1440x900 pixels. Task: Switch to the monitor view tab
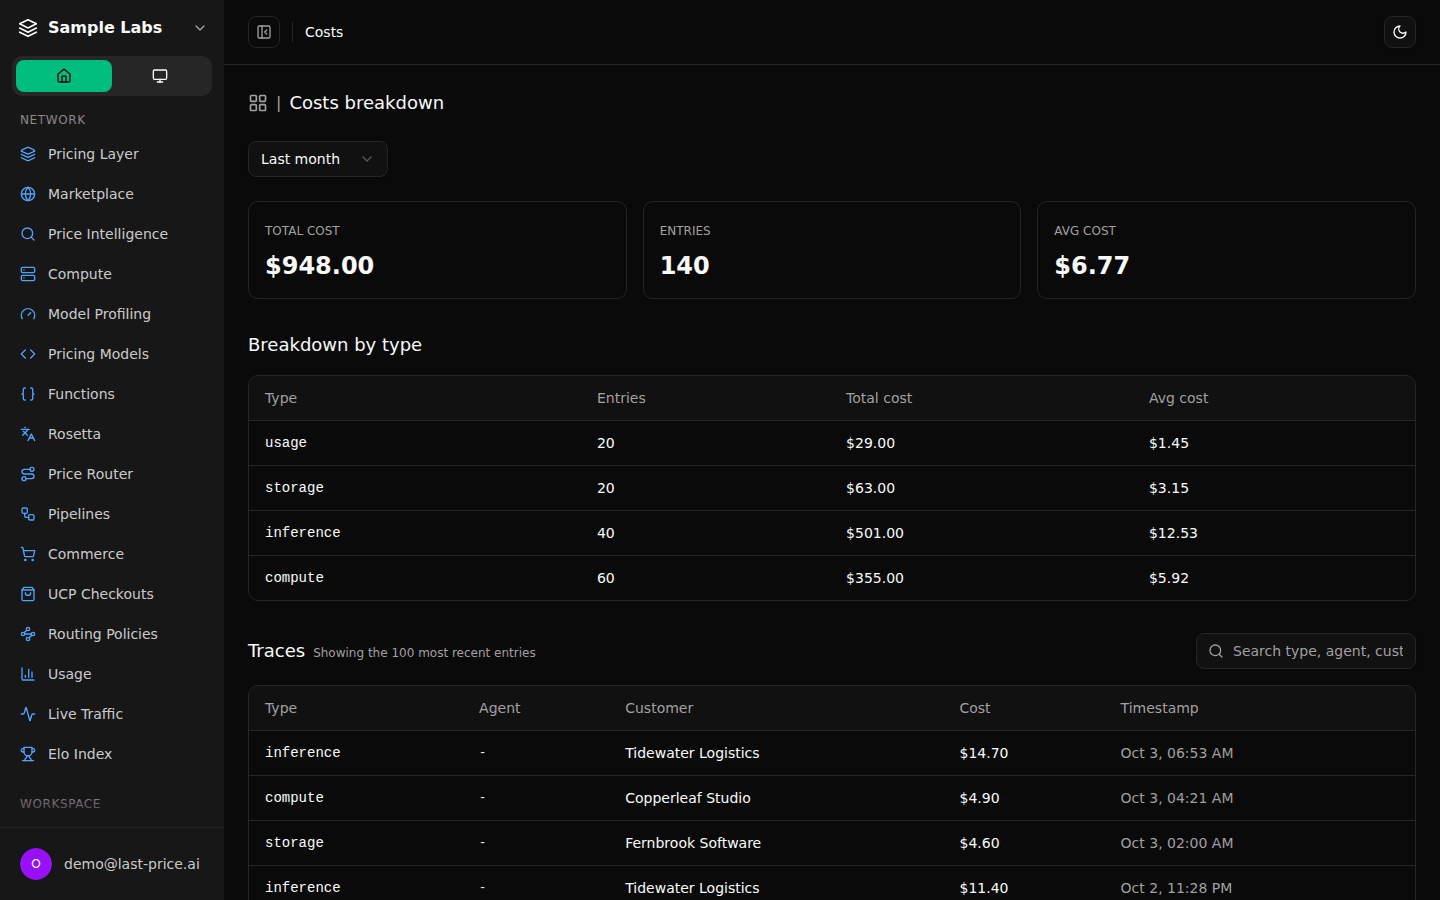tap(160, 76)
